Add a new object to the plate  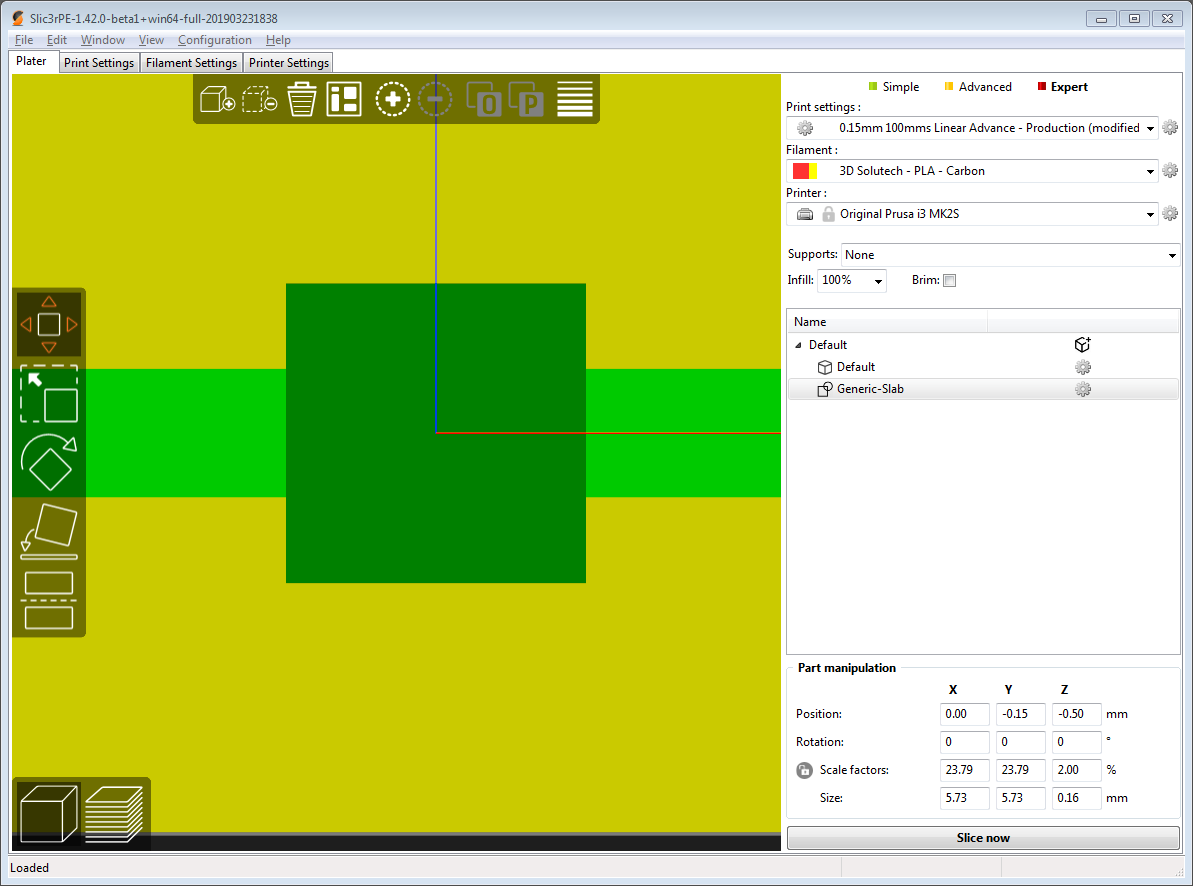217,98
